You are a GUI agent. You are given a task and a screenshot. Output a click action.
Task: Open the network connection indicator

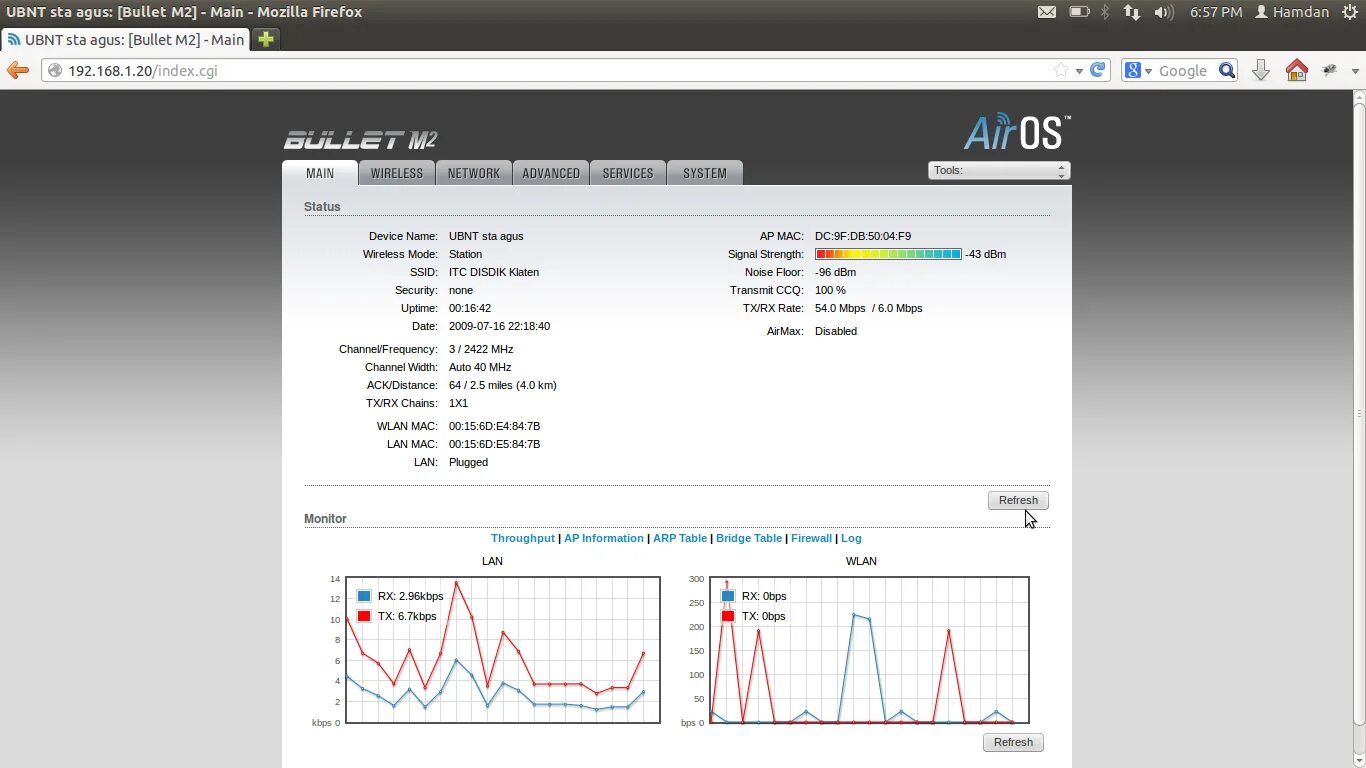pos(1132,12)
